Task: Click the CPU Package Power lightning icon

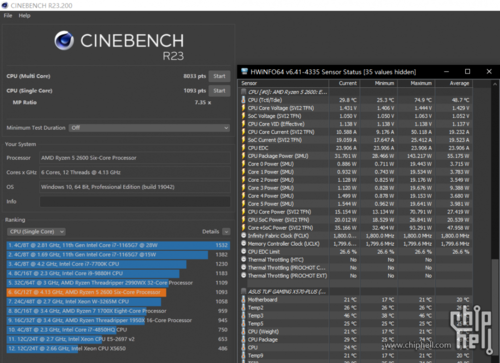Action: (x=243, y=156)
